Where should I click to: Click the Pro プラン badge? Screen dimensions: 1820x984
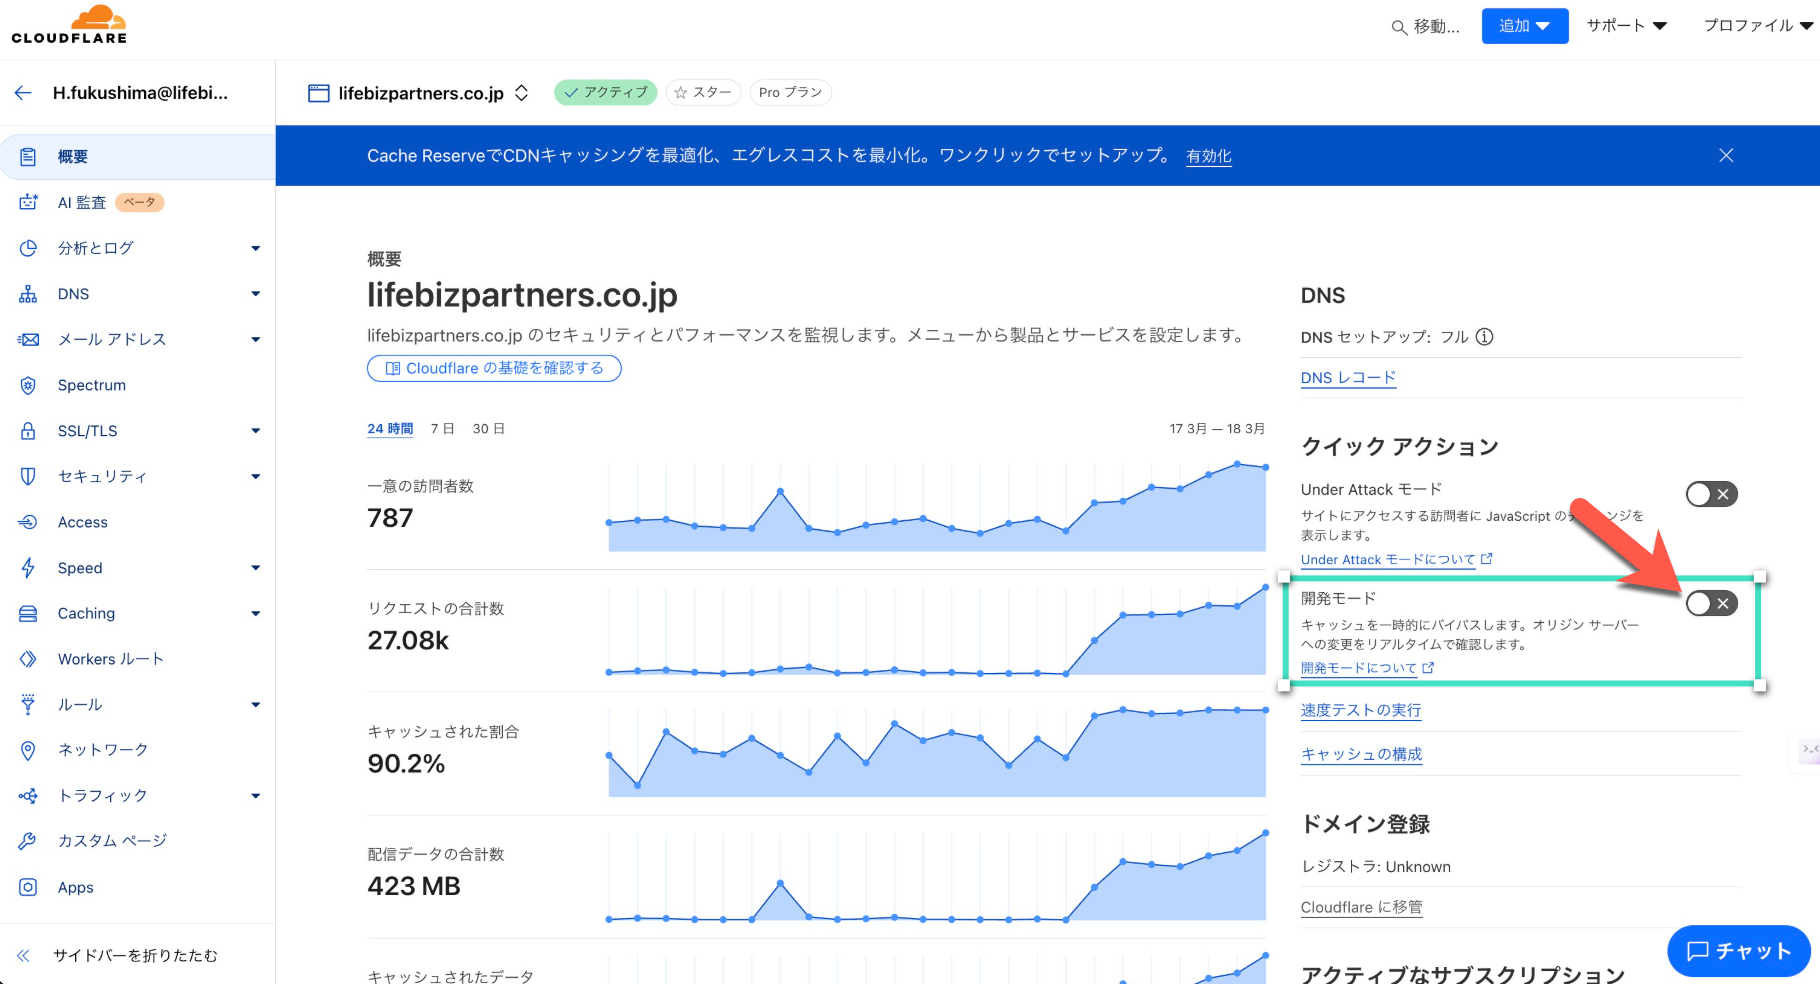tap(790, 92)
